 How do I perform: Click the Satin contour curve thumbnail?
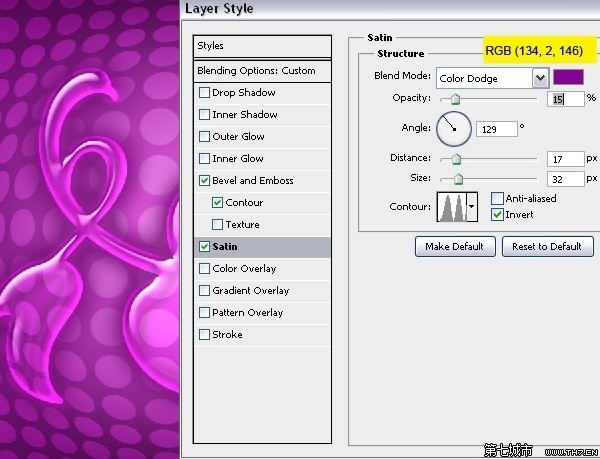coord(451,207)
